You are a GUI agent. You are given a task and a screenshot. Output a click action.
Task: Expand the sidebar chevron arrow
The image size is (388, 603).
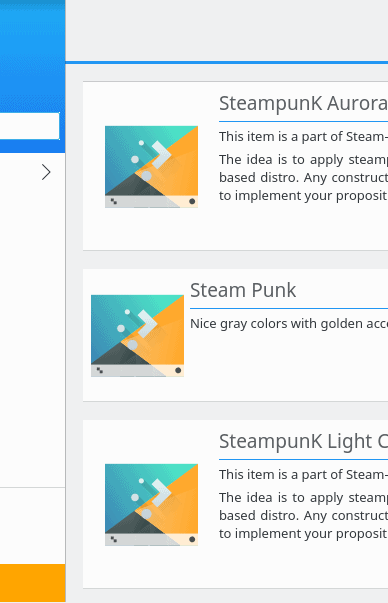pyautogui.click(x=46, y=172)
